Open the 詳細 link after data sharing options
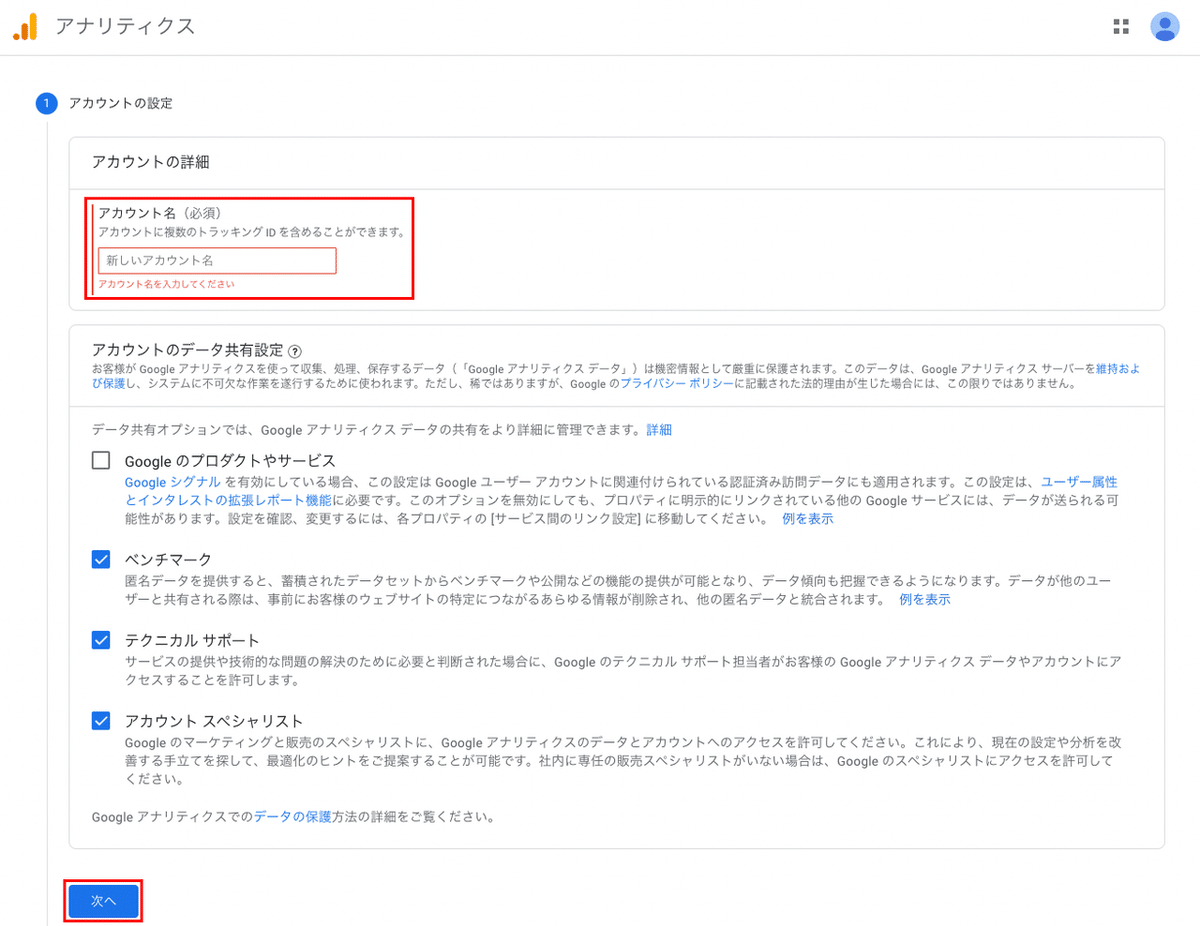 (x=659, y=430)
